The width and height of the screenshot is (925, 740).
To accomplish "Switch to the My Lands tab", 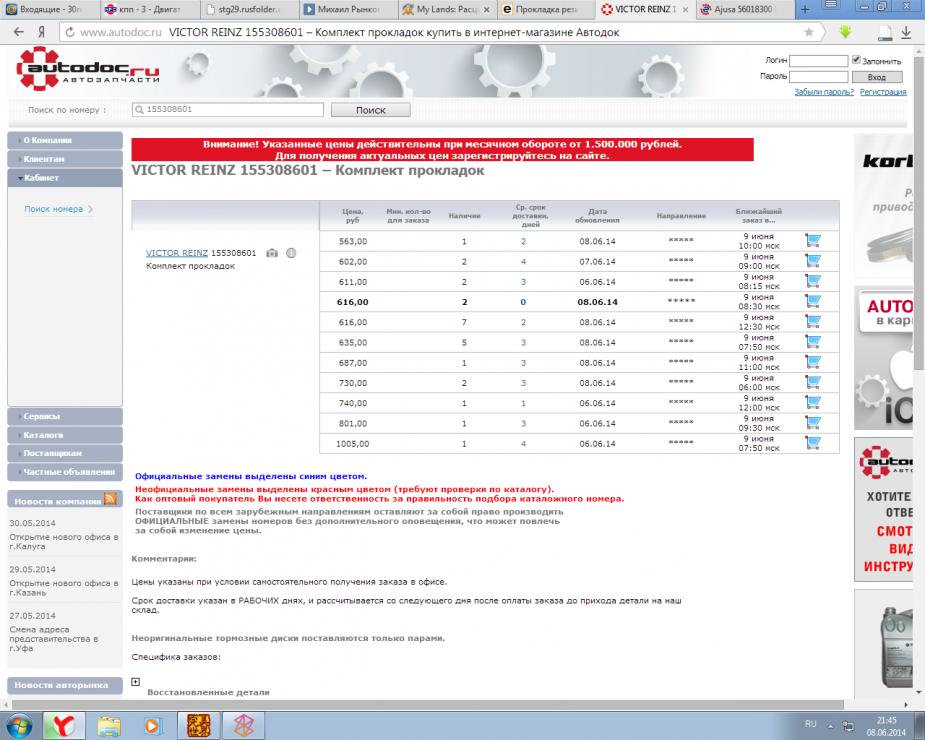I will (x=447, y=9).
